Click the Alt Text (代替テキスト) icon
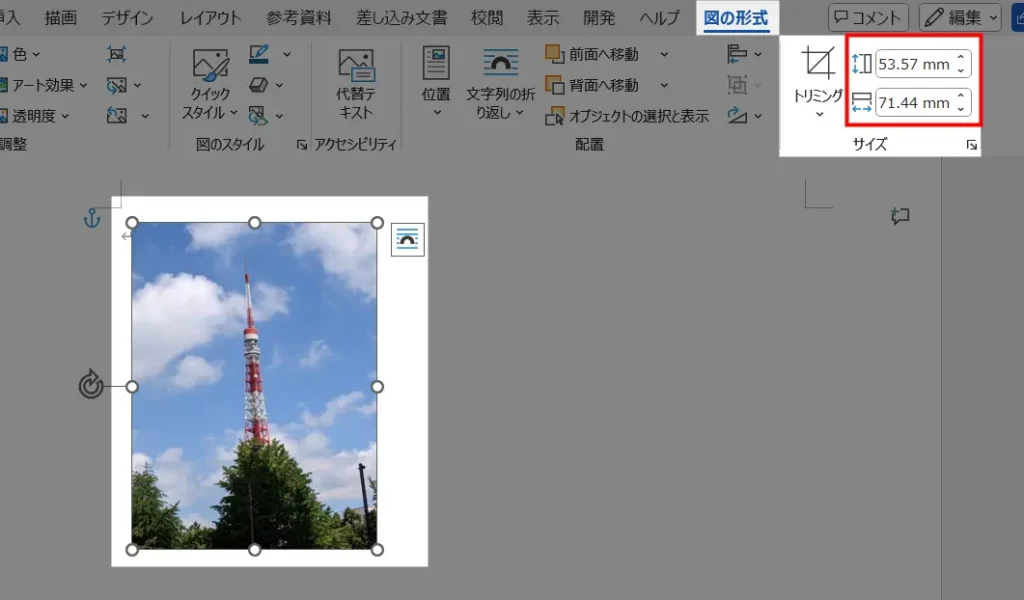 click(x=356, y=84)
